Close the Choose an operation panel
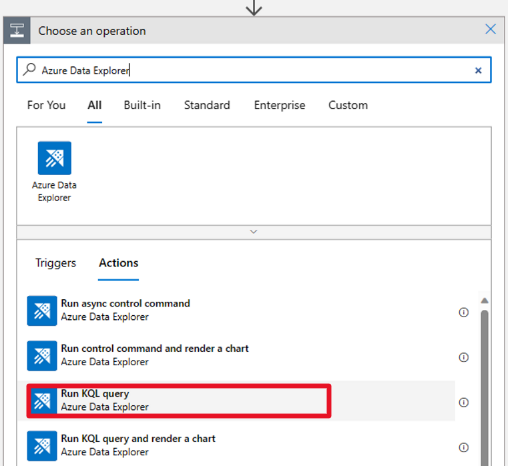 click(490, 29)
